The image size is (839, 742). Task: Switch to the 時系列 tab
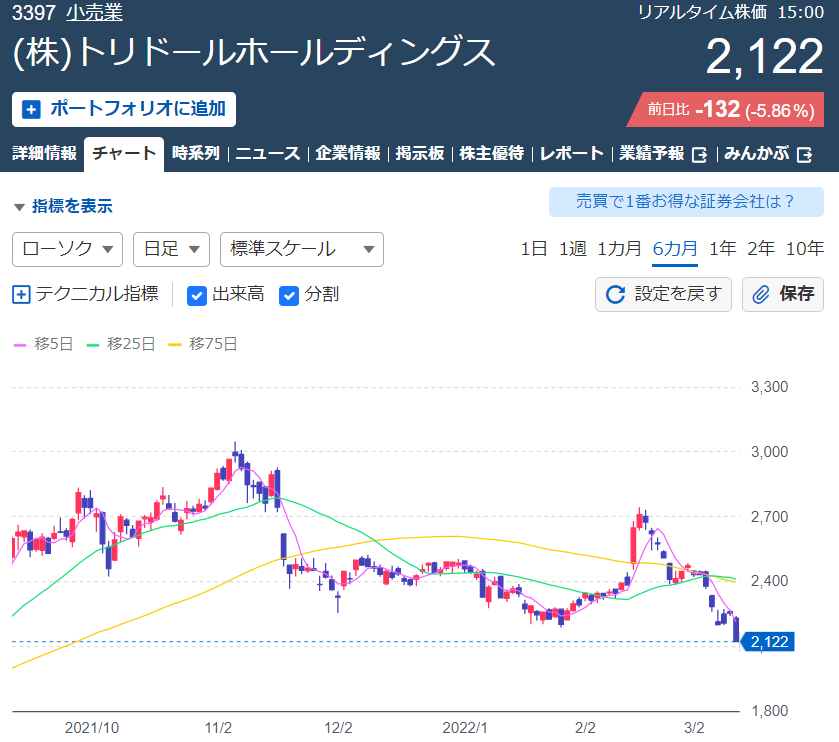click(x=196, y=154)
